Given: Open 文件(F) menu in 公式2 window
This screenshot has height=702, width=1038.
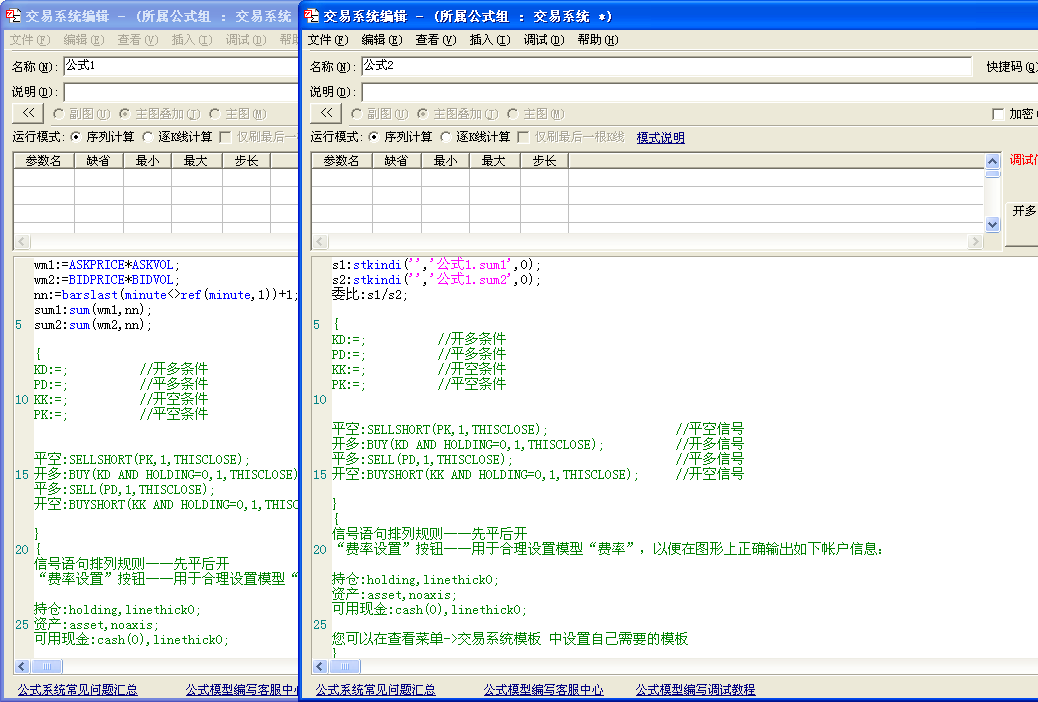Looking at the screenshot, I should tap(328, 40).
